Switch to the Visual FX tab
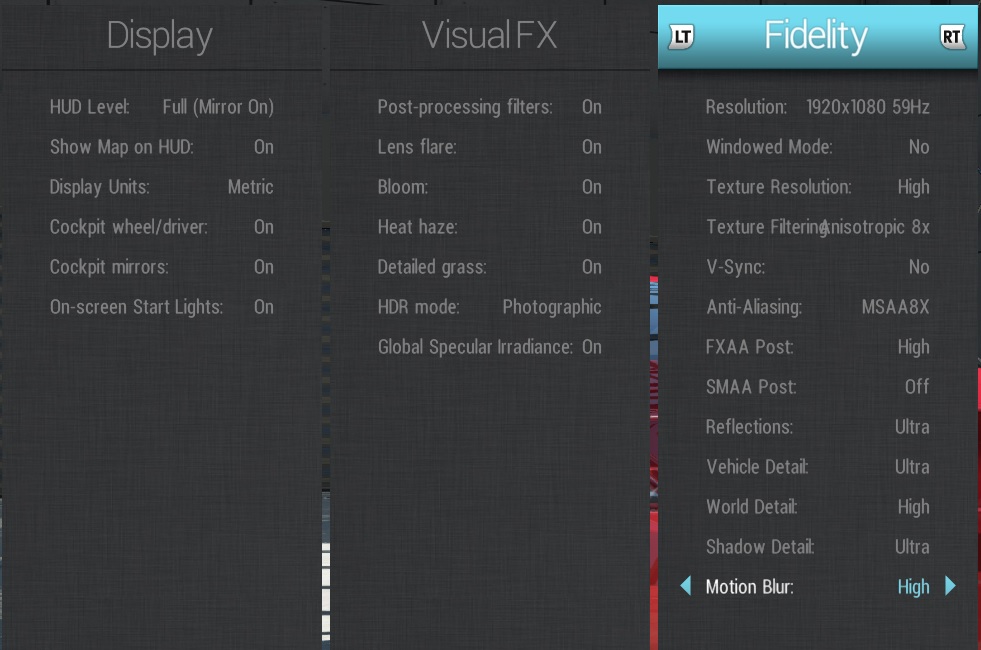 pyautogui.click(x=489, y=36)
